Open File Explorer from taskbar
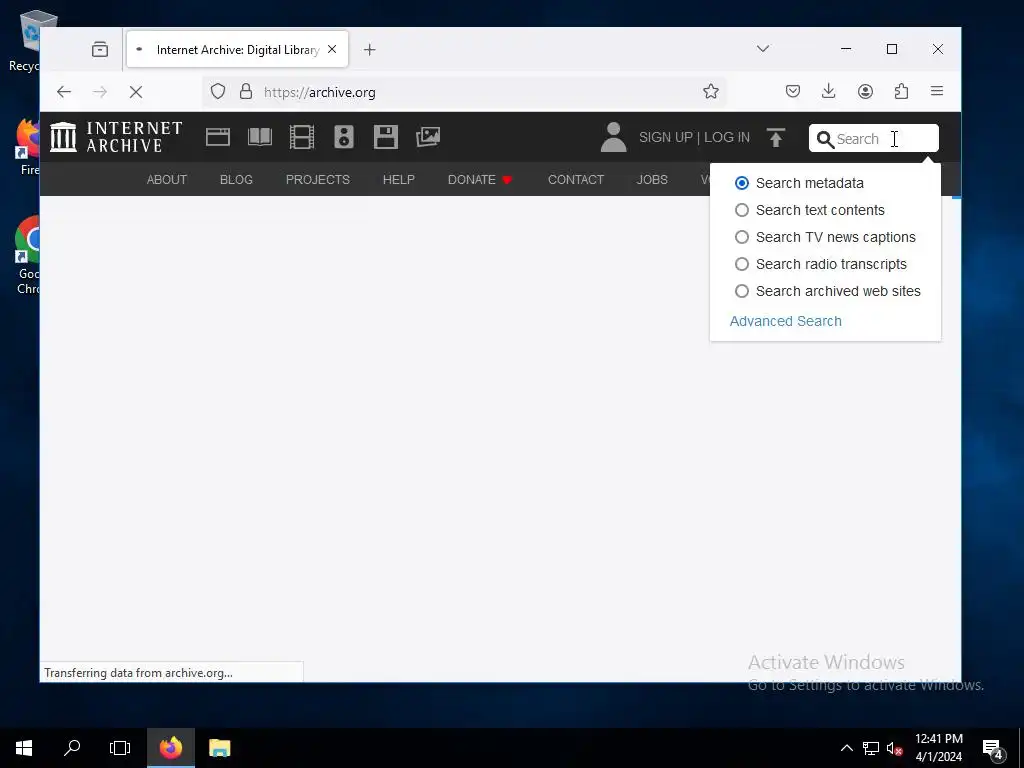The width and height of the screenshot is (1024, 768). 219,748
